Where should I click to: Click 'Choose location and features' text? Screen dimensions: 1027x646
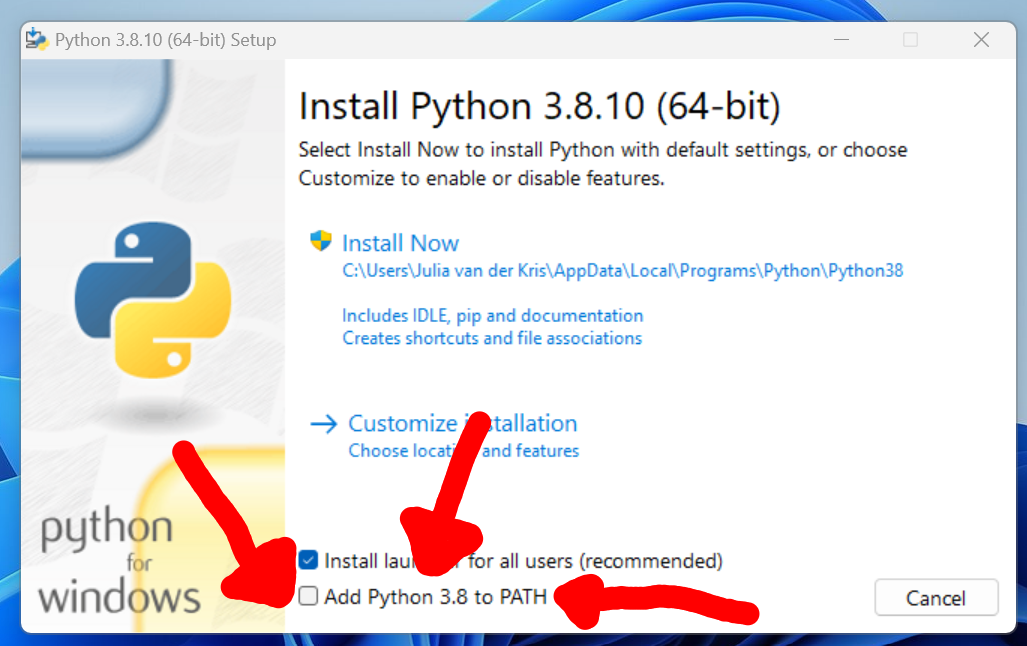(x=464, y=451)
